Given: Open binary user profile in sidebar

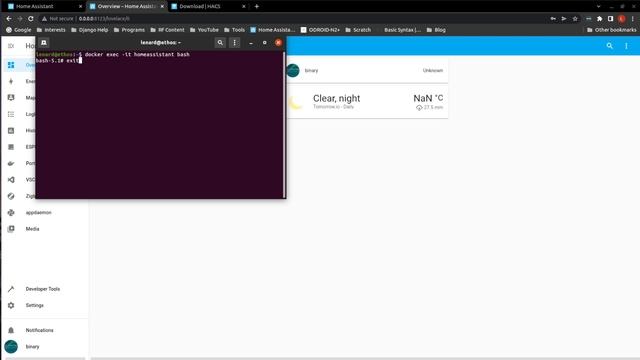Looking at the screenshot, I should [x=45, y=347].
